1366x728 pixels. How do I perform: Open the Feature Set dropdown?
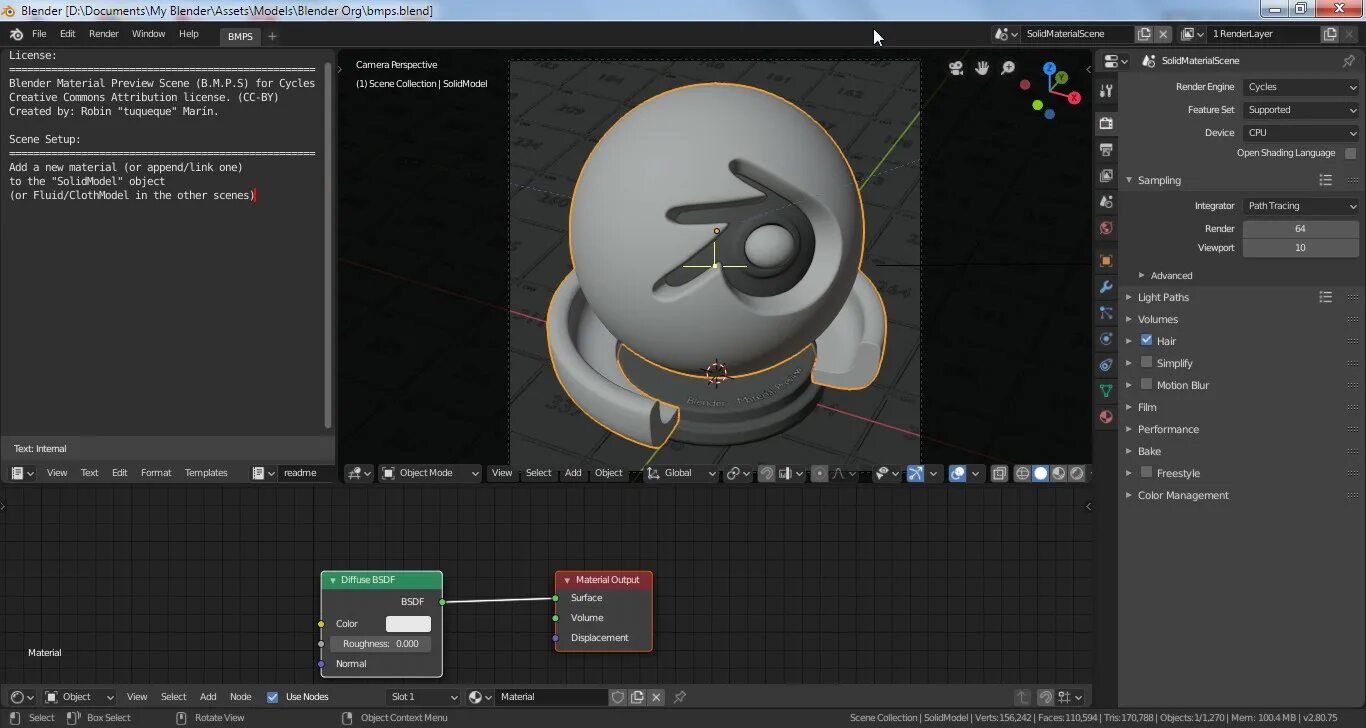1301,110
